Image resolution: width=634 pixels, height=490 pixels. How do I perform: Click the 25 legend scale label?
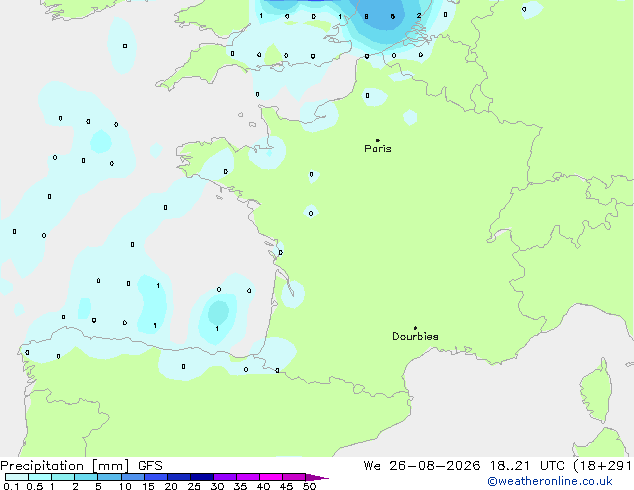coord(194,486)
